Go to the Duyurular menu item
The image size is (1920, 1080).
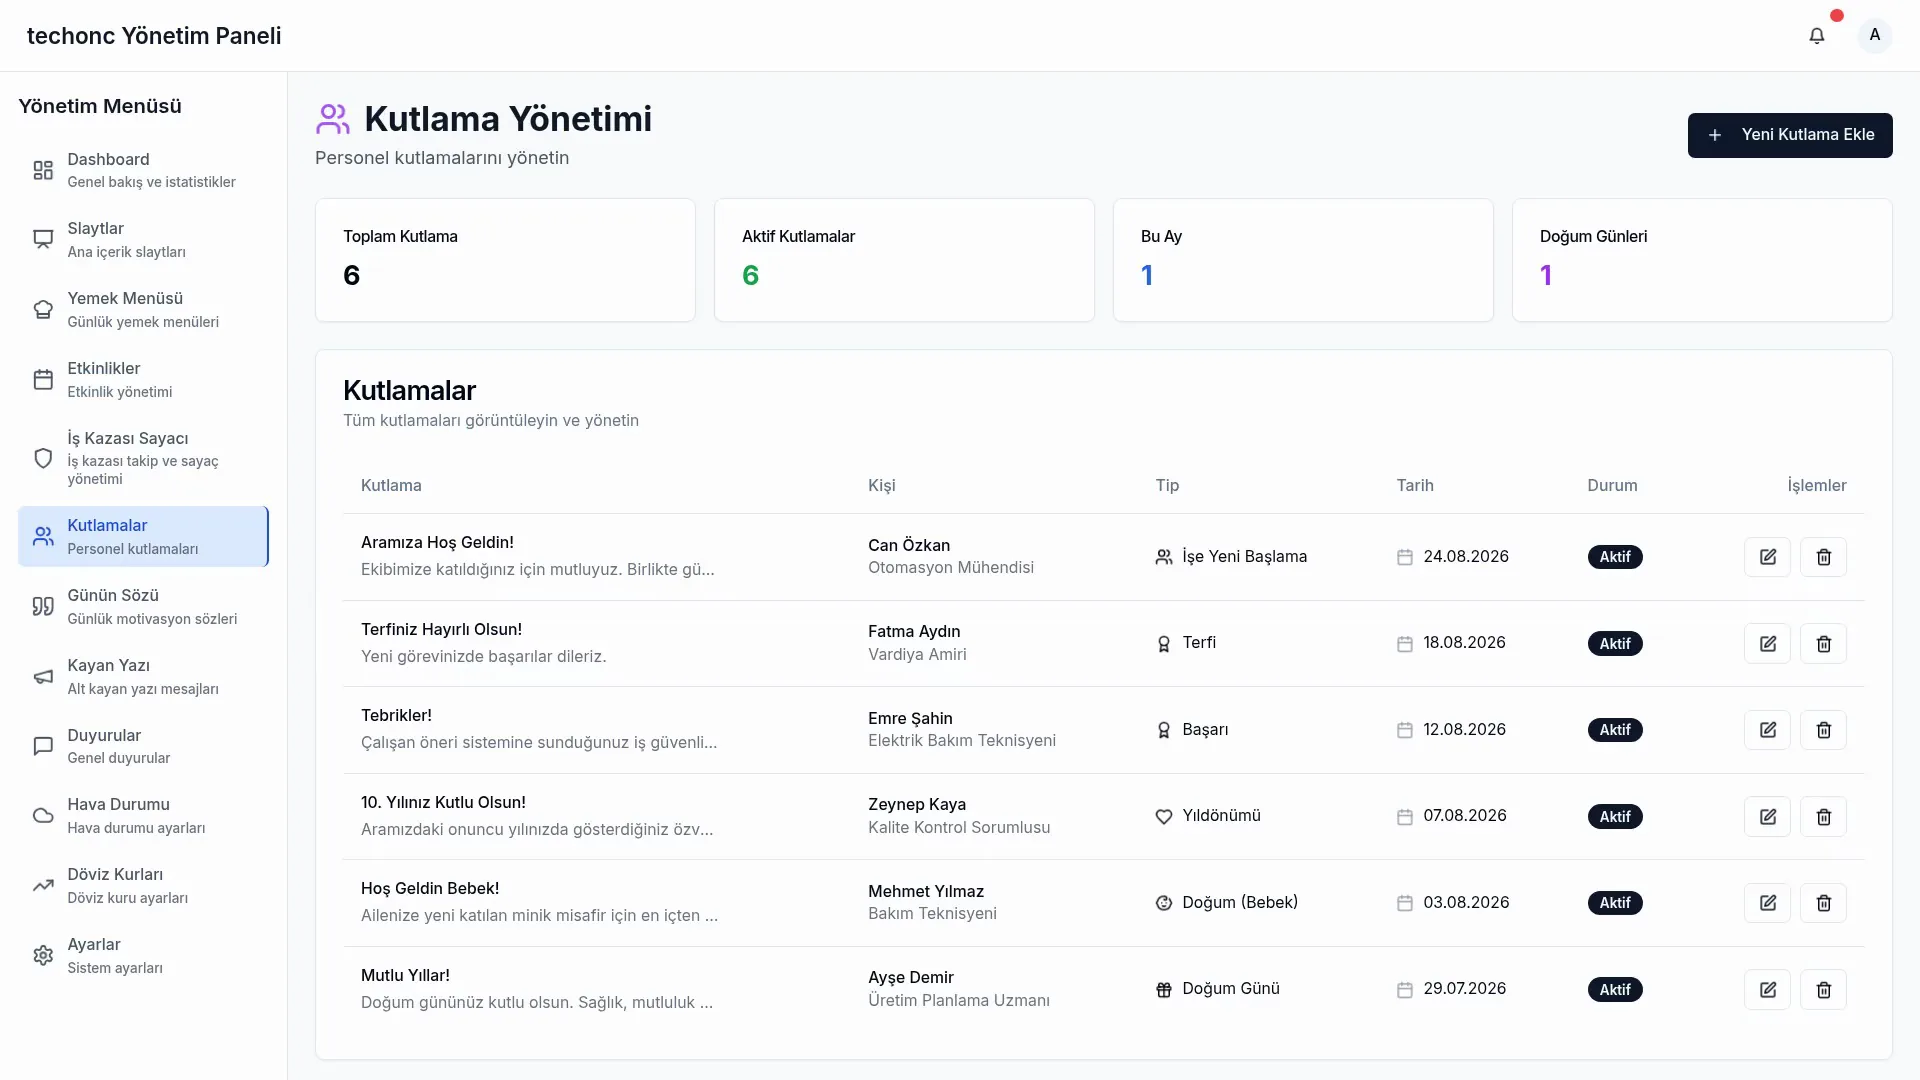coord(143,746)
